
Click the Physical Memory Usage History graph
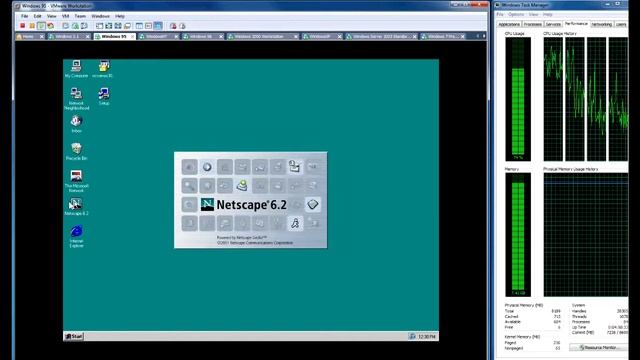coord(586,234)
